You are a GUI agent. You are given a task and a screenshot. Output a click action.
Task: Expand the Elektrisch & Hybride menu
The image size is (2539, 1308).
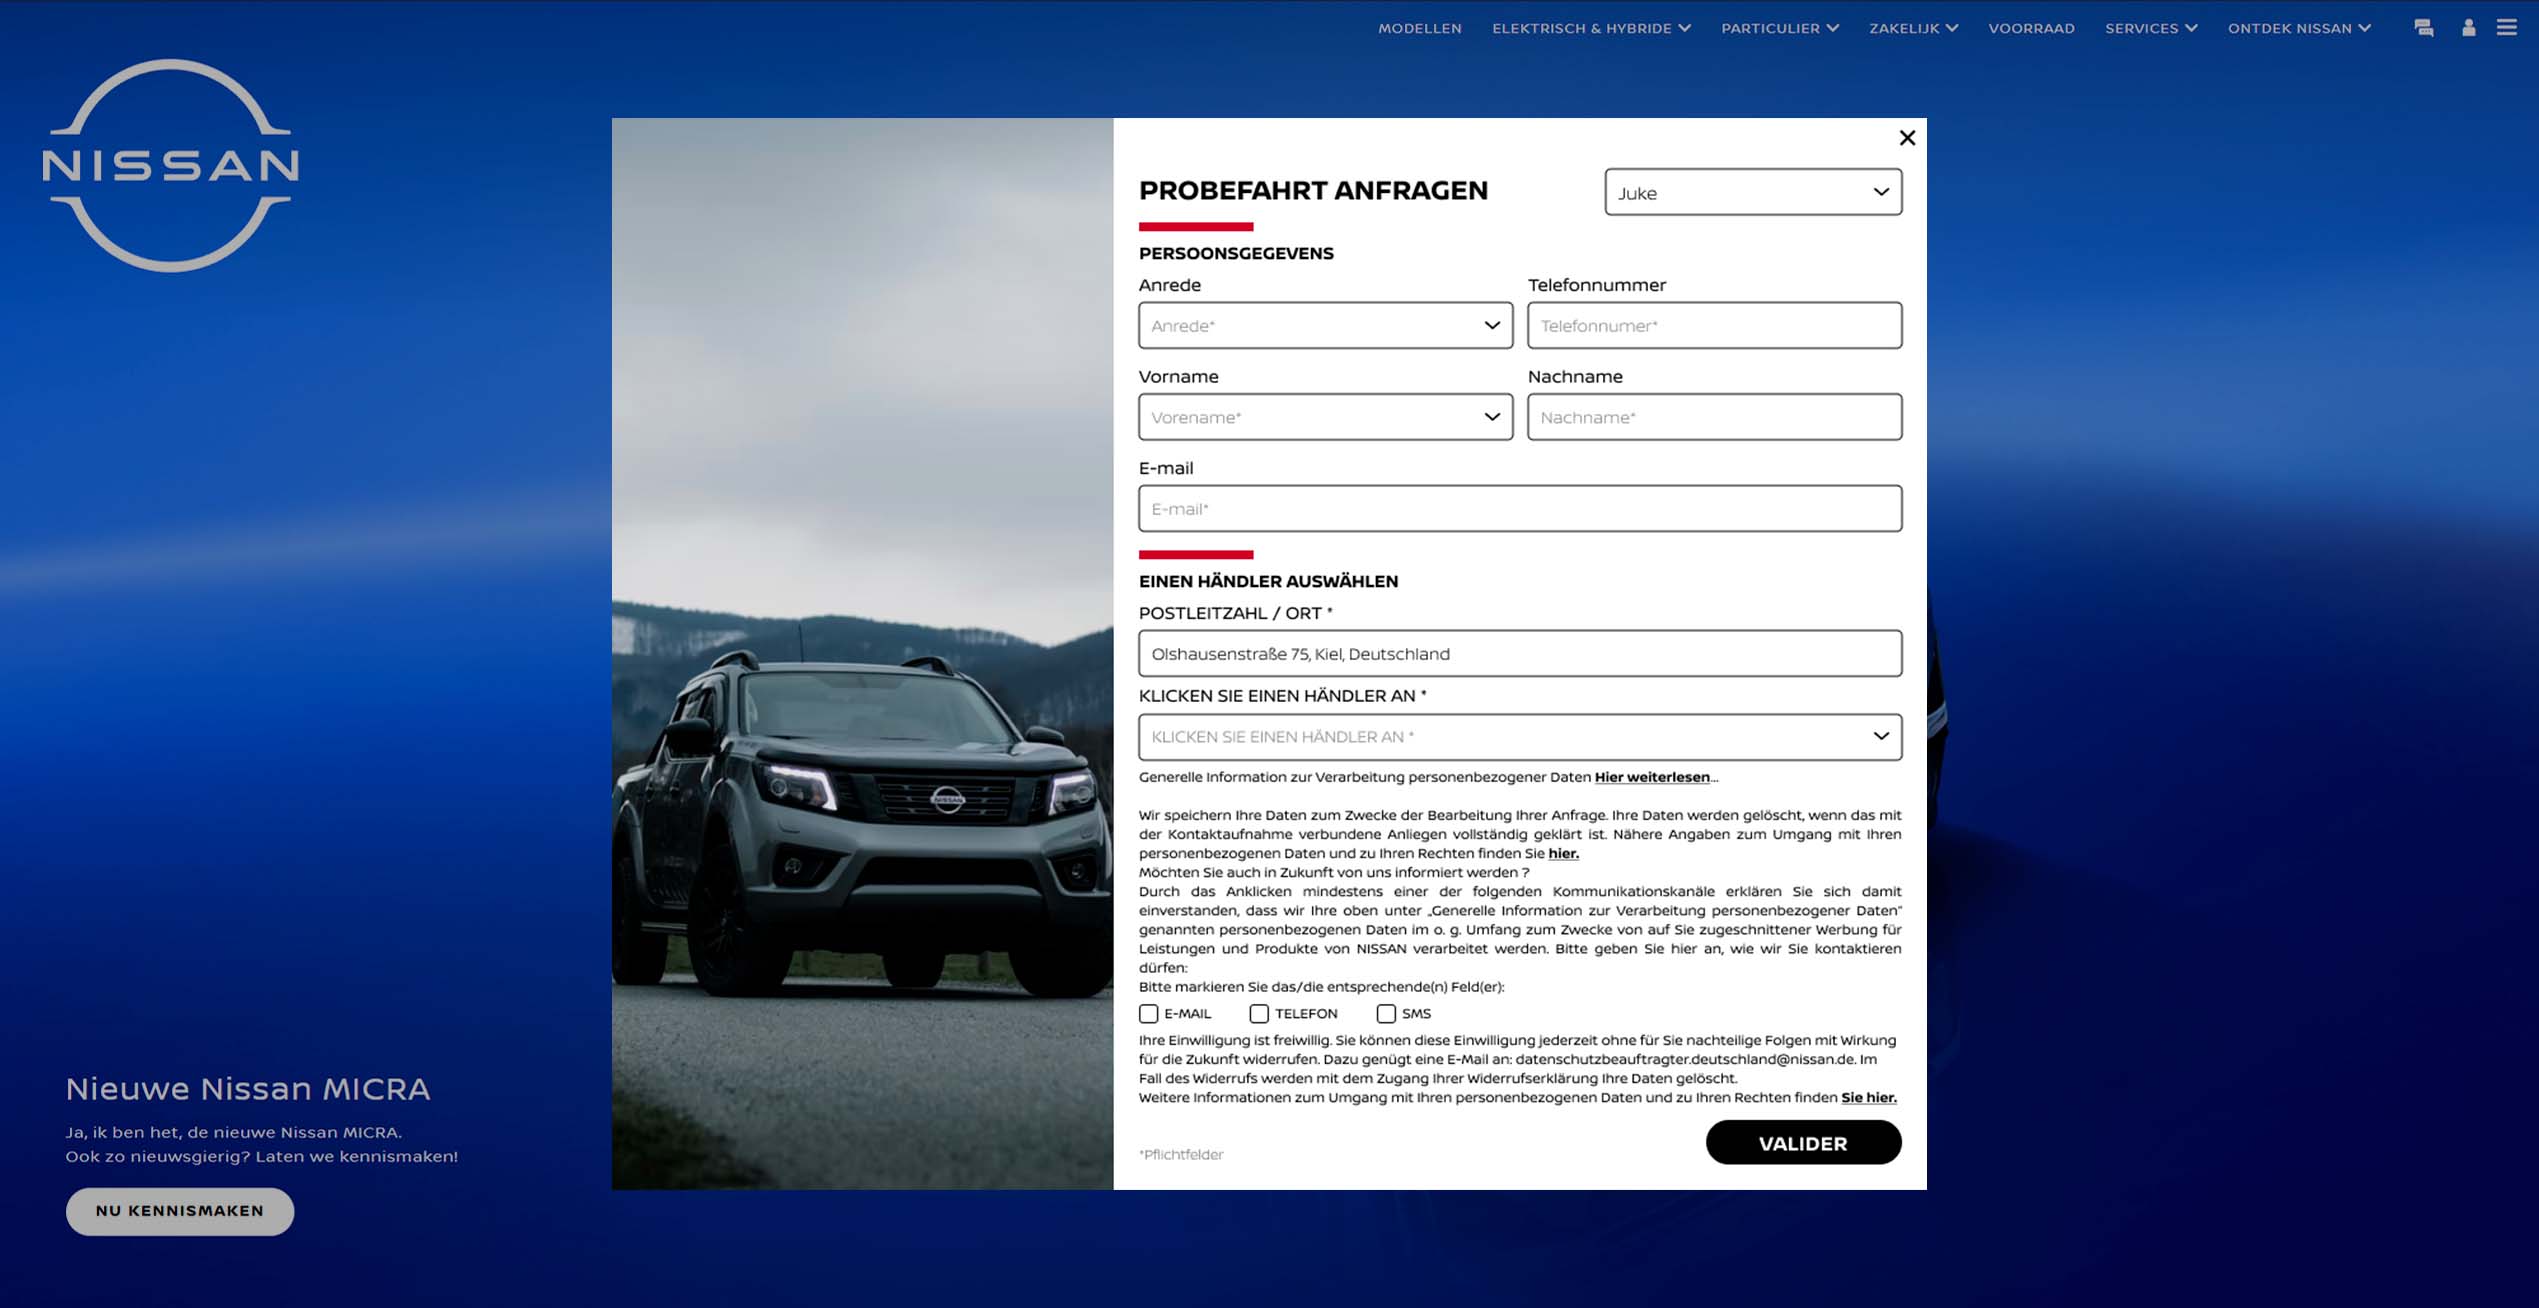point(1591,28)
